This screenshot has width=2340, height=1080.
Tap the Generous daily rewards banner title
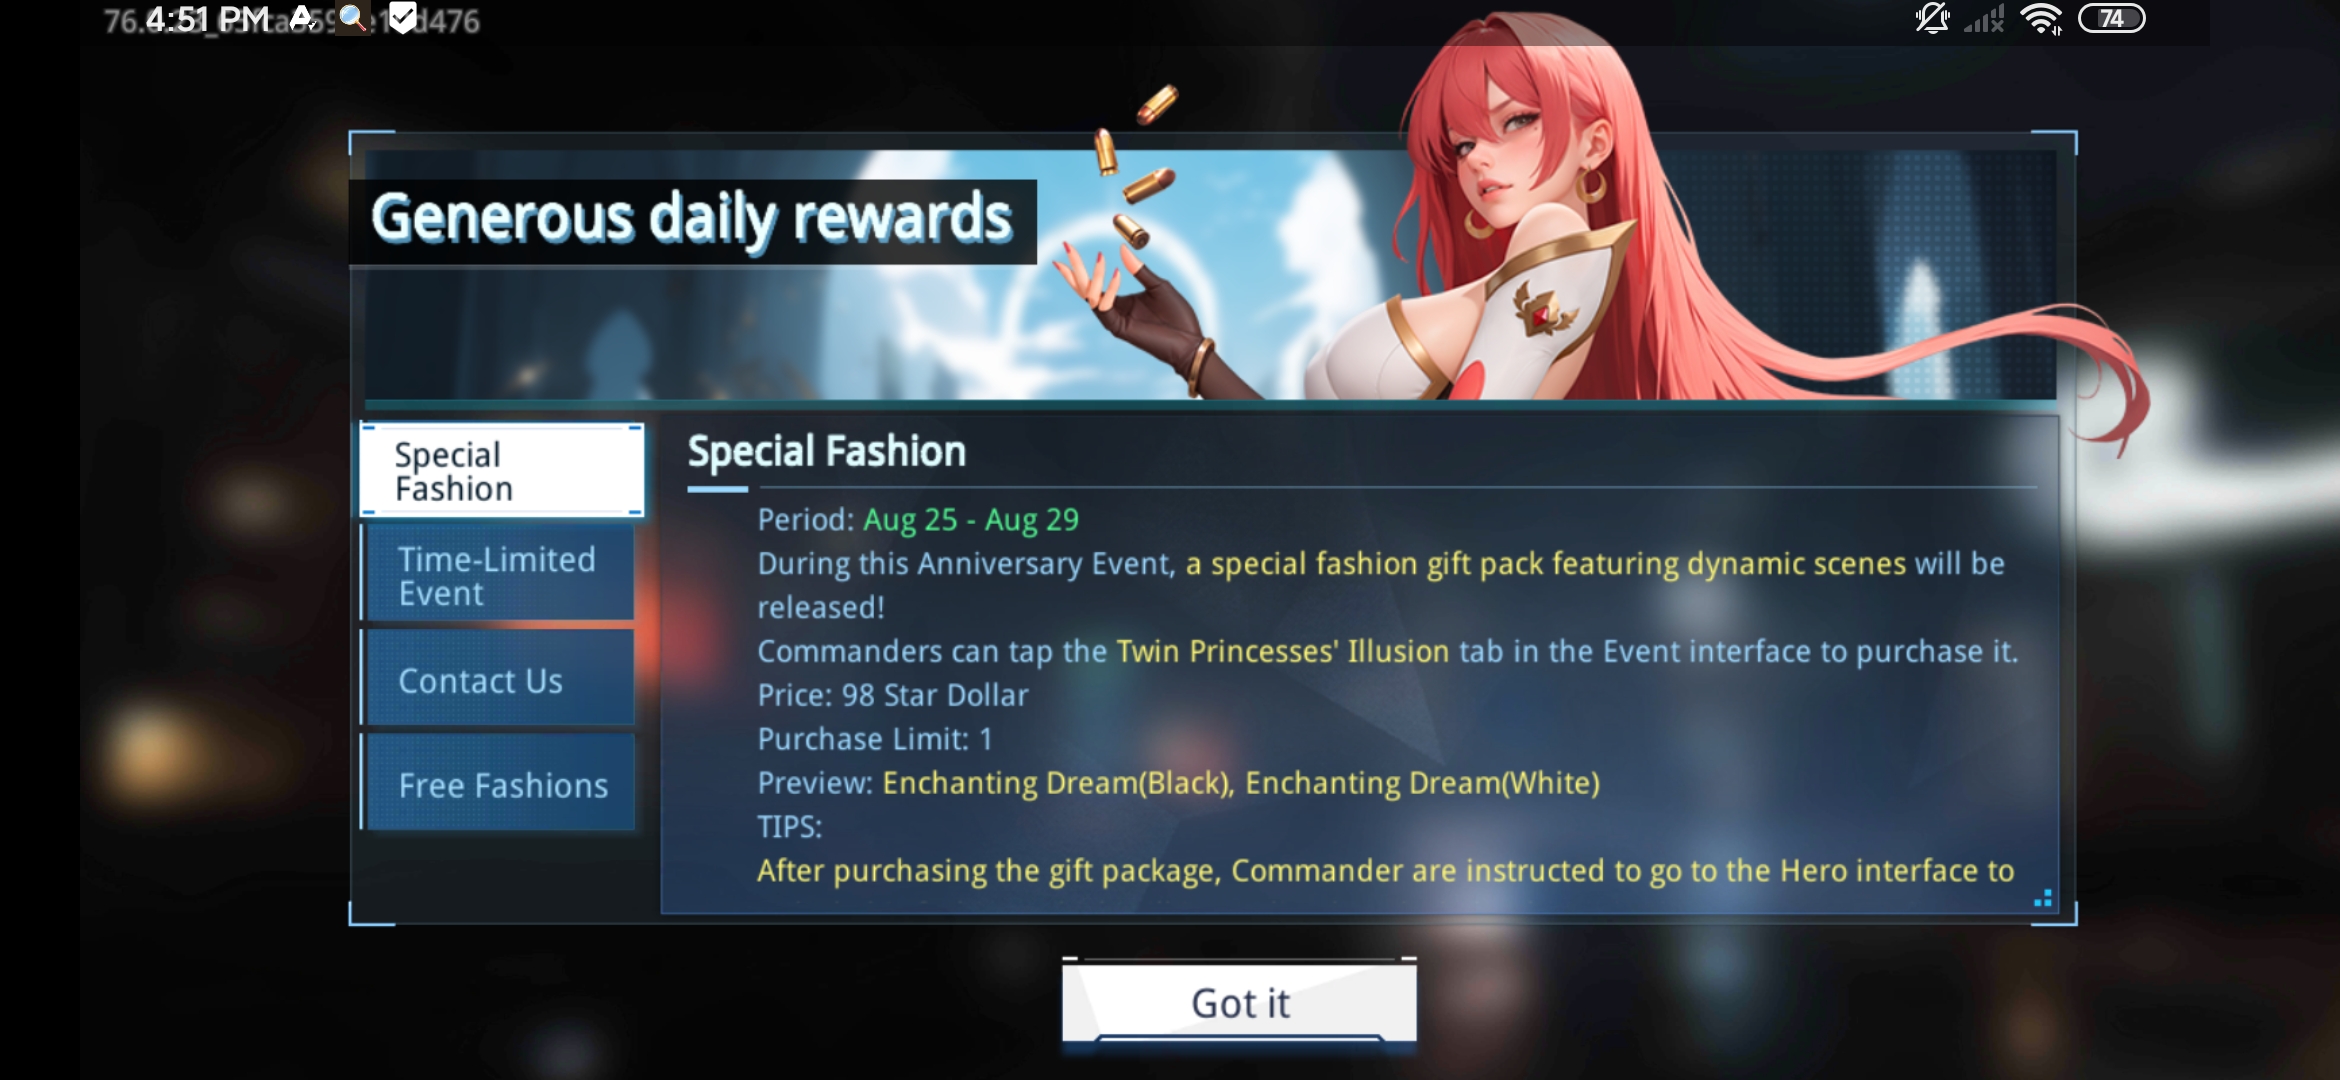[x=692, y=220]
